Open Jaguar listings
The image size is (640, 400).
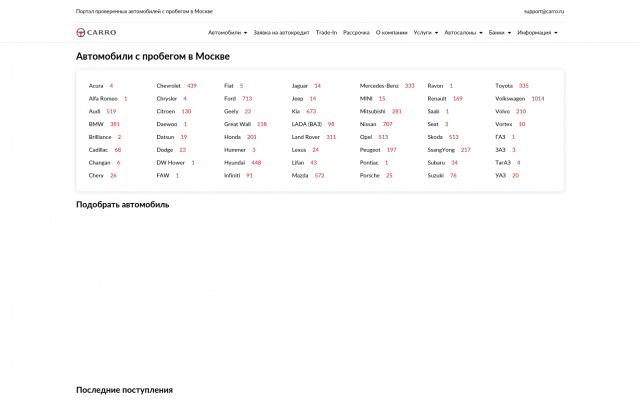click(x=300, y=86)
